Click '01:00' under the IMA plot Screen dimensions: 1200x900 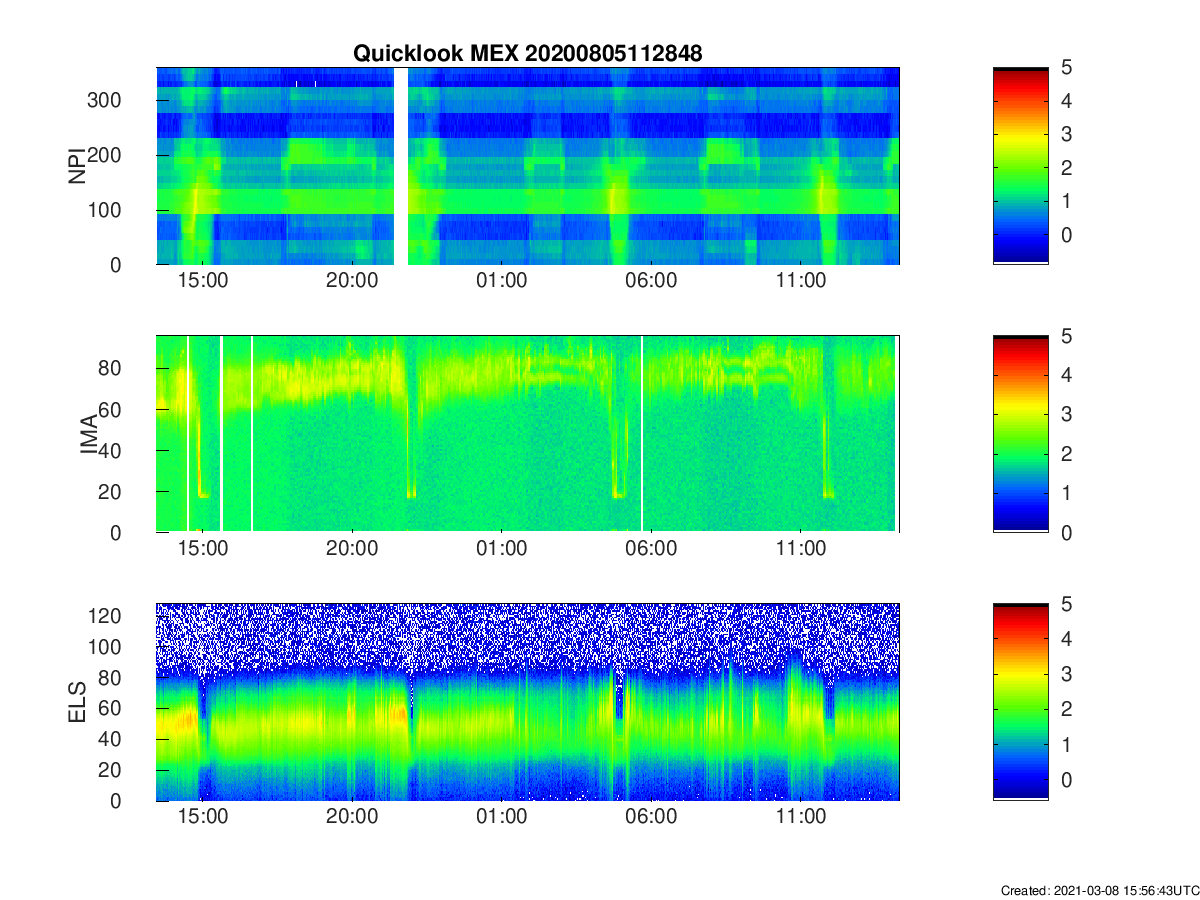tap(501, 549)
